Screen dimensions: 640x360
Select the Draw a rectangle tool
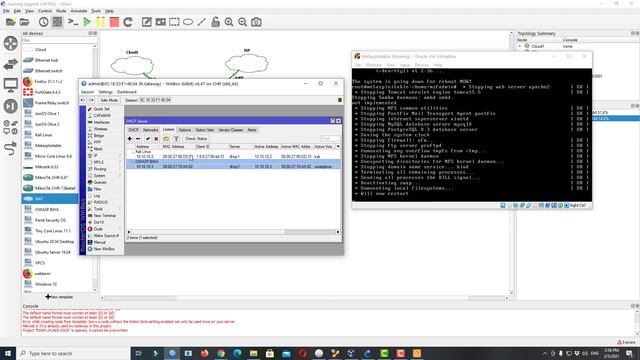[174, 22]
